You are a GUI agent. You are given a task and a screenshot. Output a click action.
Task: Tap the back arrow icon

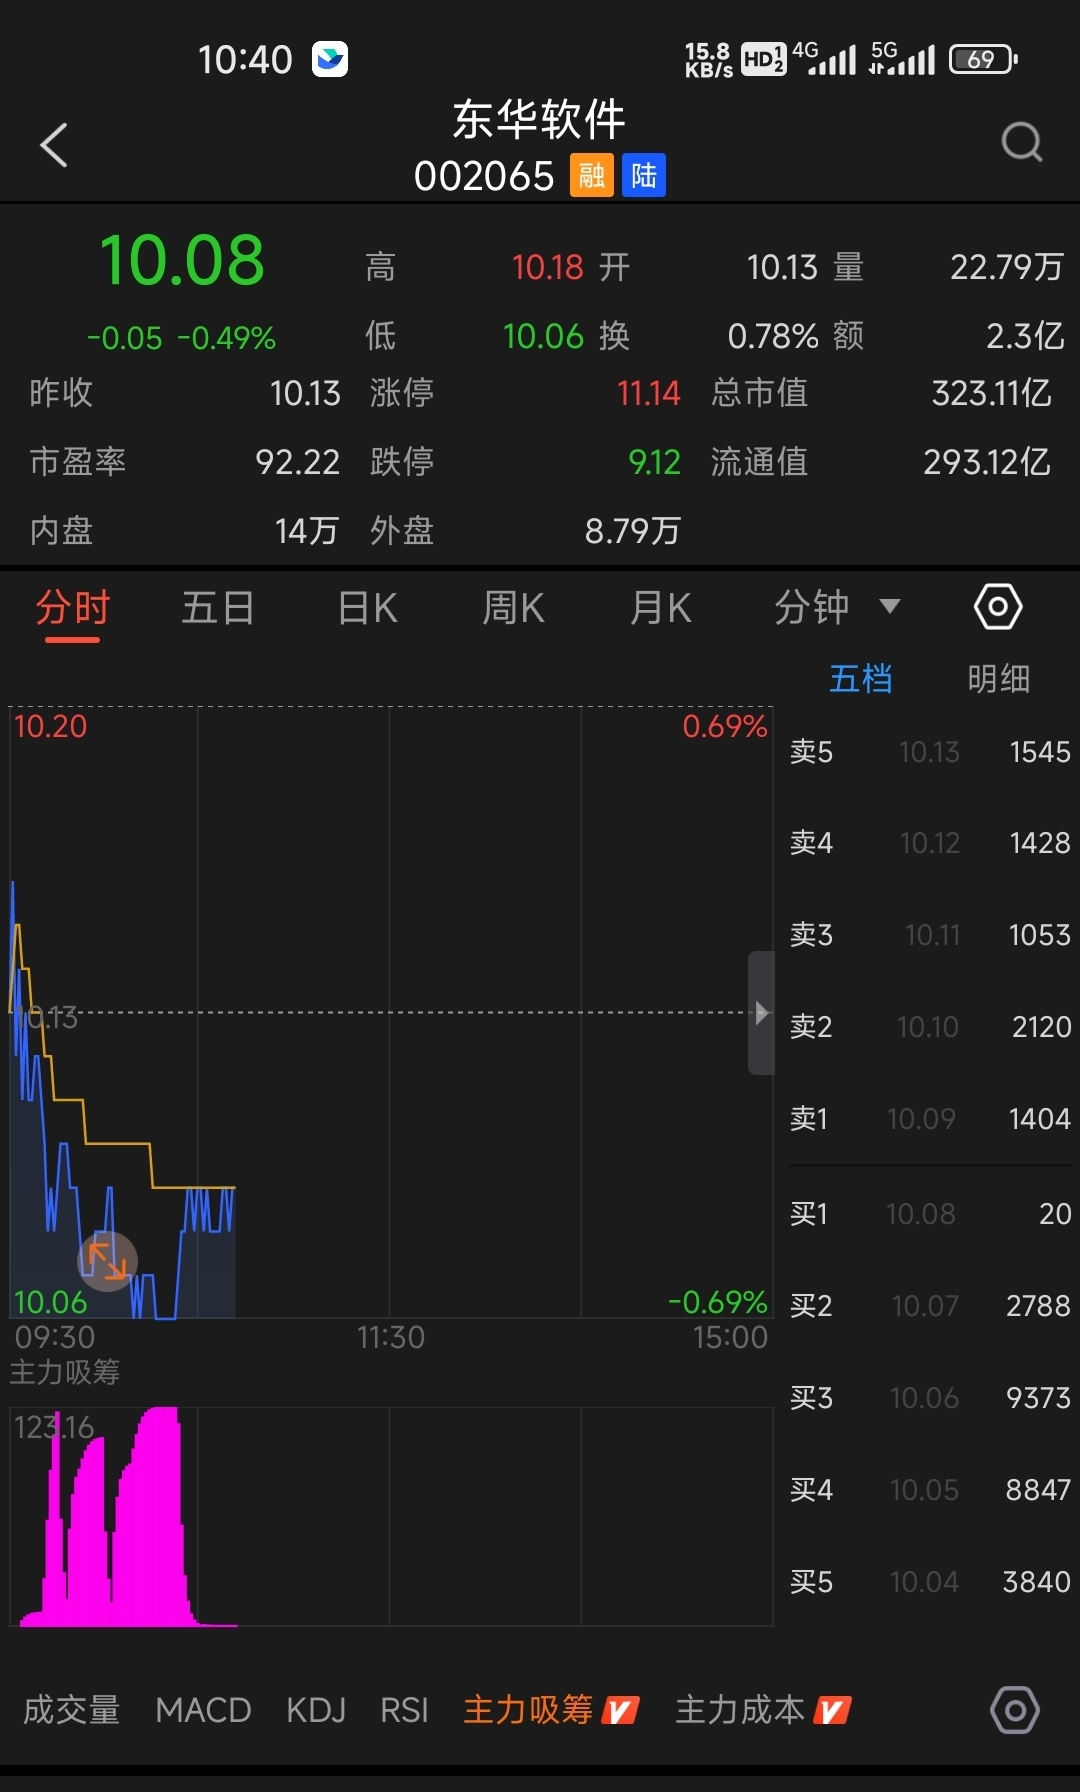[x=54, y=145]
